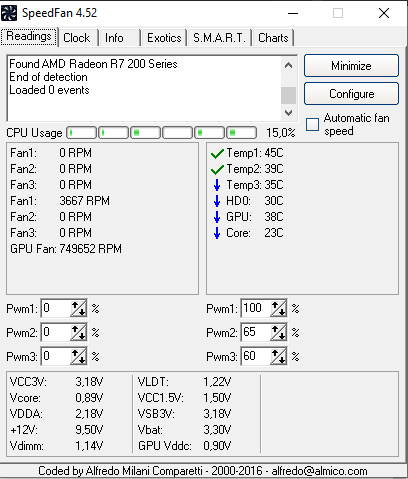Adjust right Pwm1 spinner at 100 percent

[x=278, y=309]
